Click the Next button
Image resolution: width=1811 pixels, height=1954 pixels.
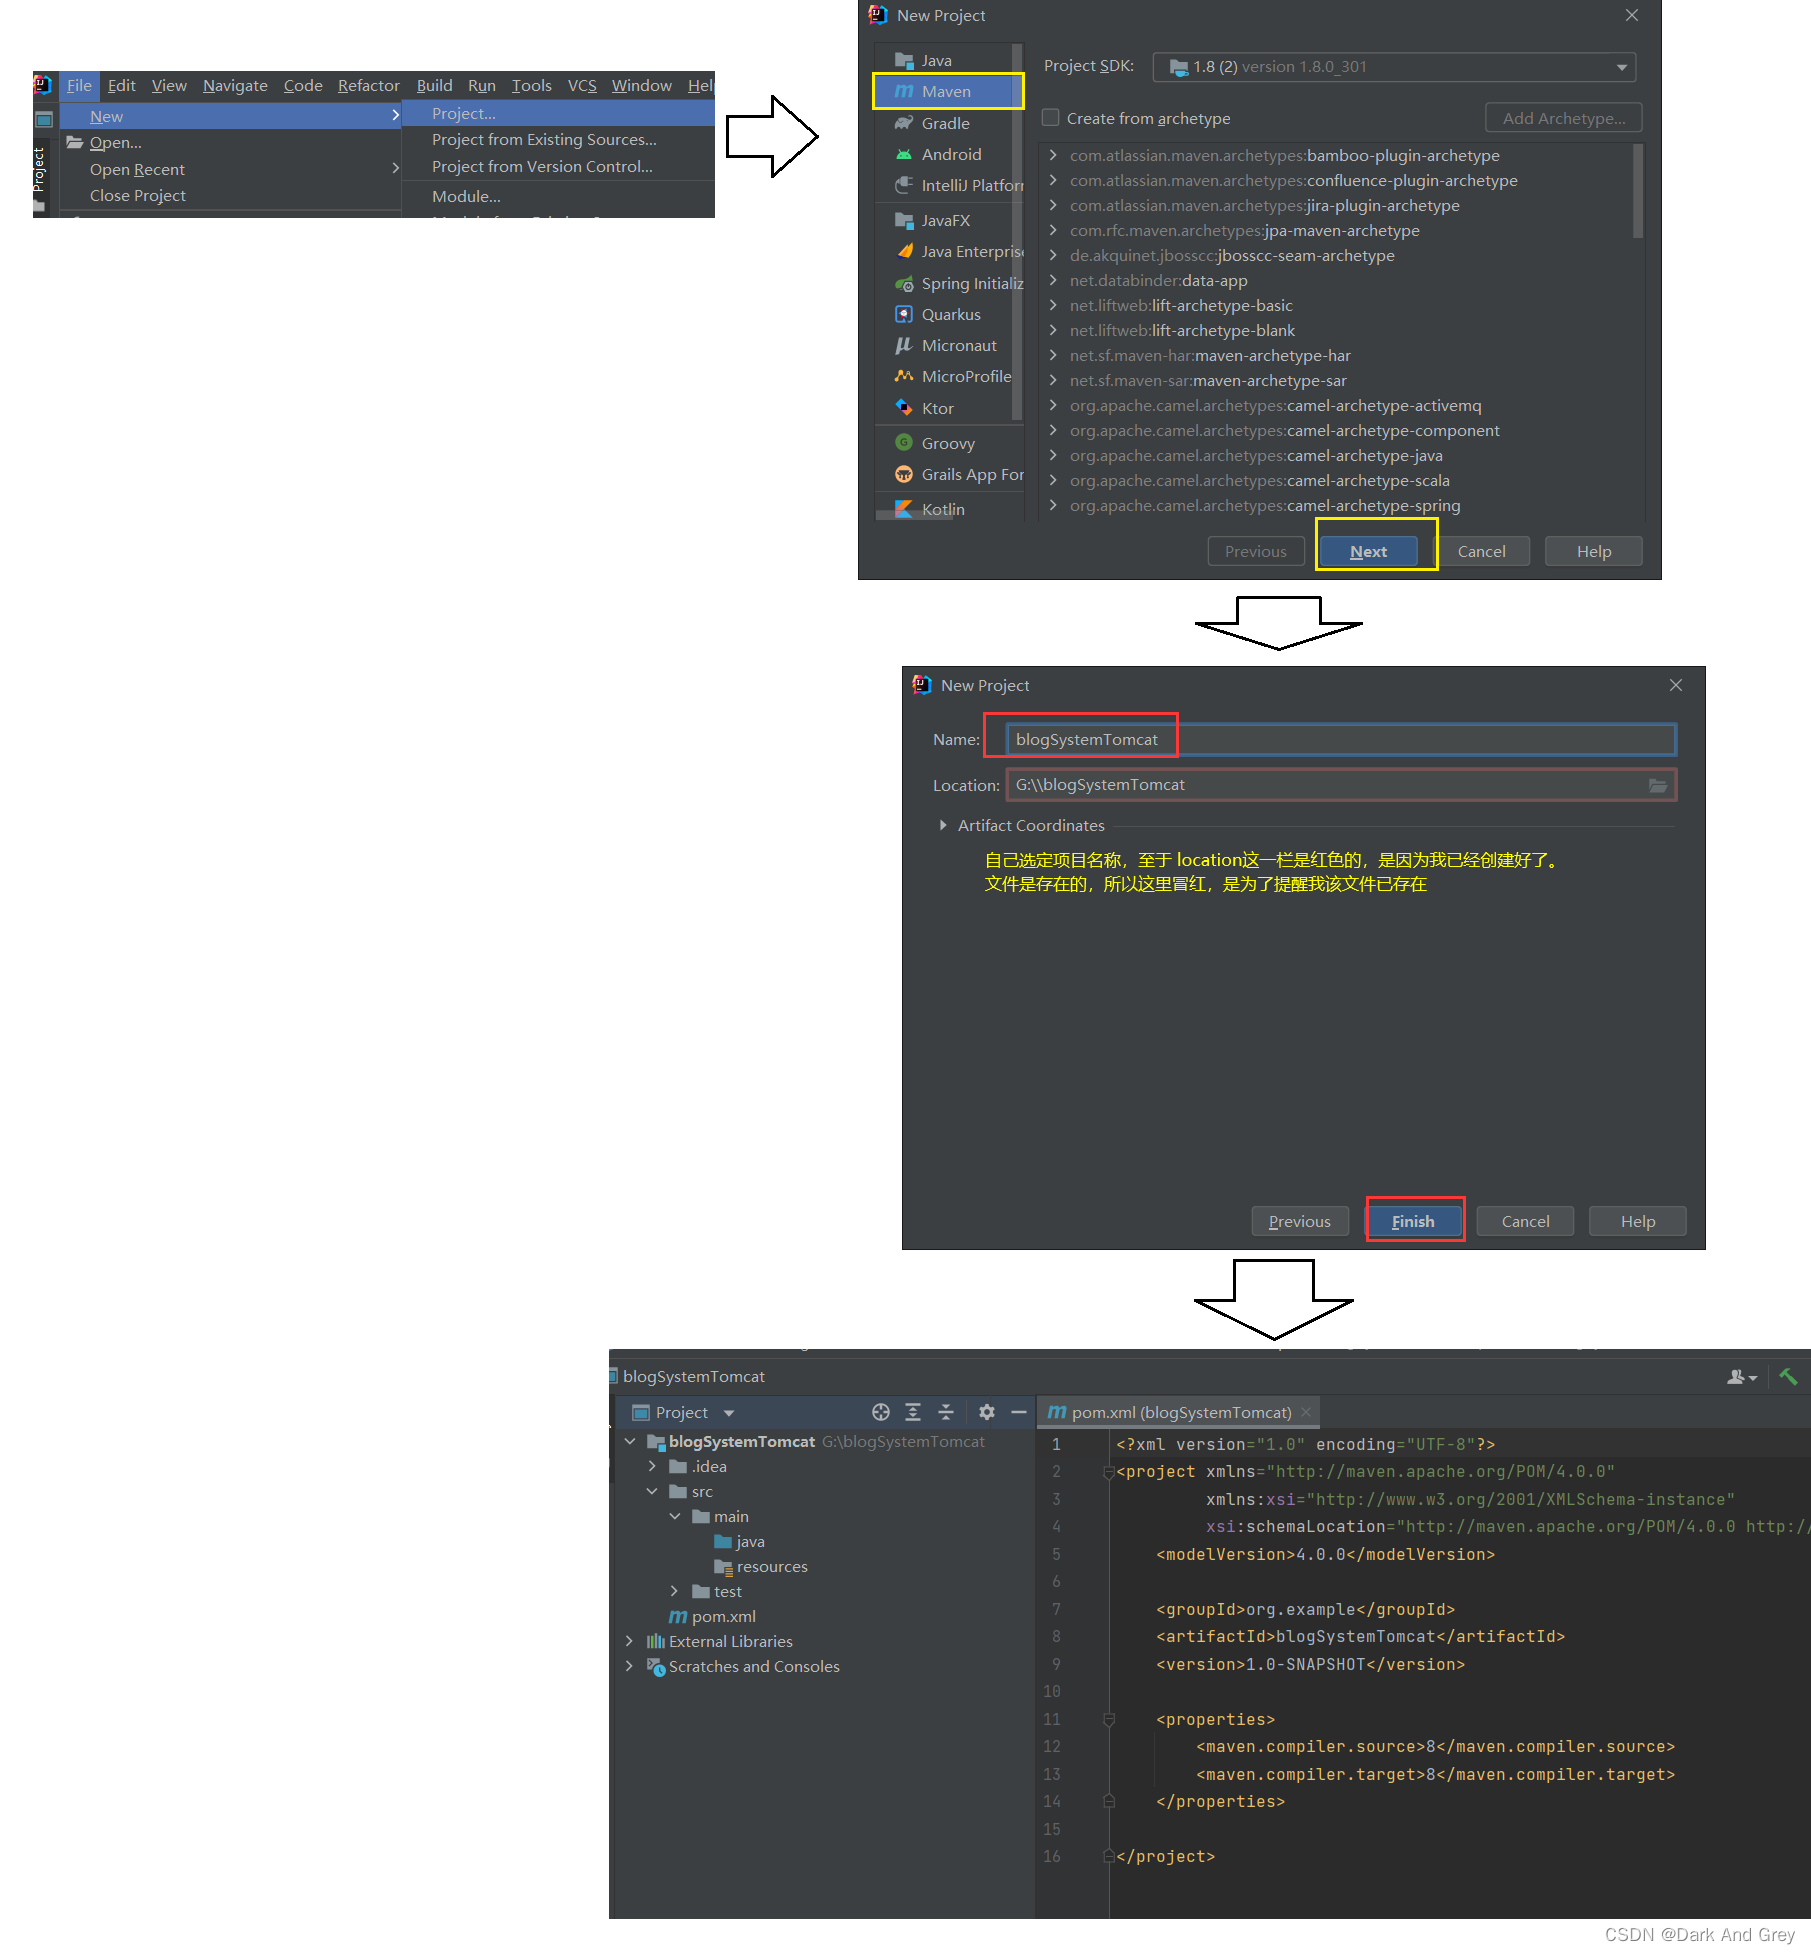point(1368,551)
